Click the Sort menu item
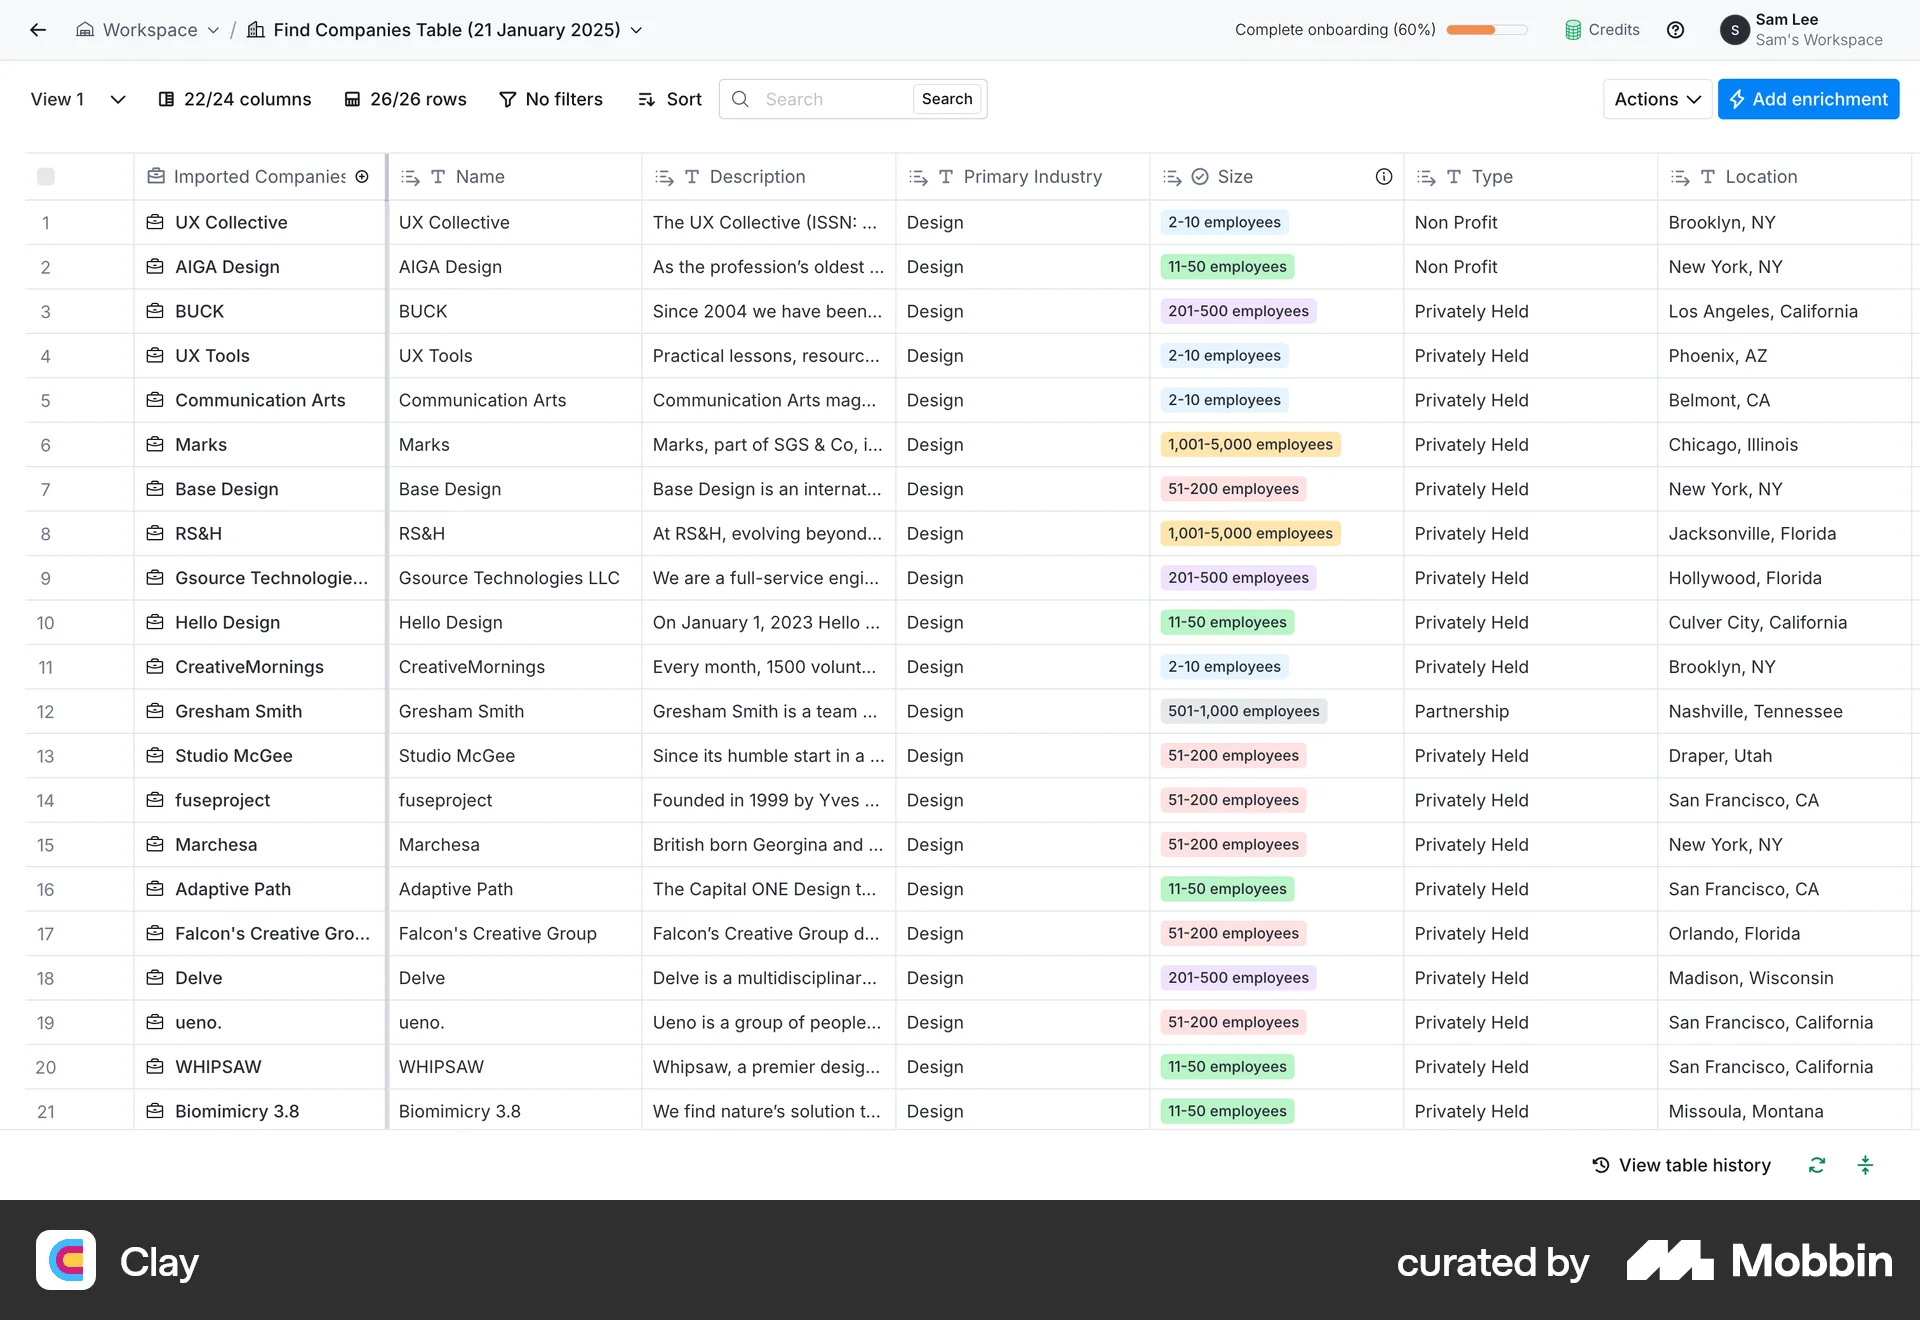This screenshot has height=1320, width=1920. click(x=669, y=99)
